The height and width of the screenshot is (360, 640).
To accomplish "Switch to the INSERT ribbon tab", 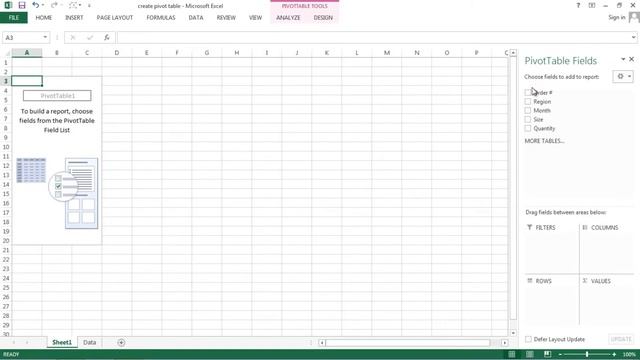I will coord(74,18).
